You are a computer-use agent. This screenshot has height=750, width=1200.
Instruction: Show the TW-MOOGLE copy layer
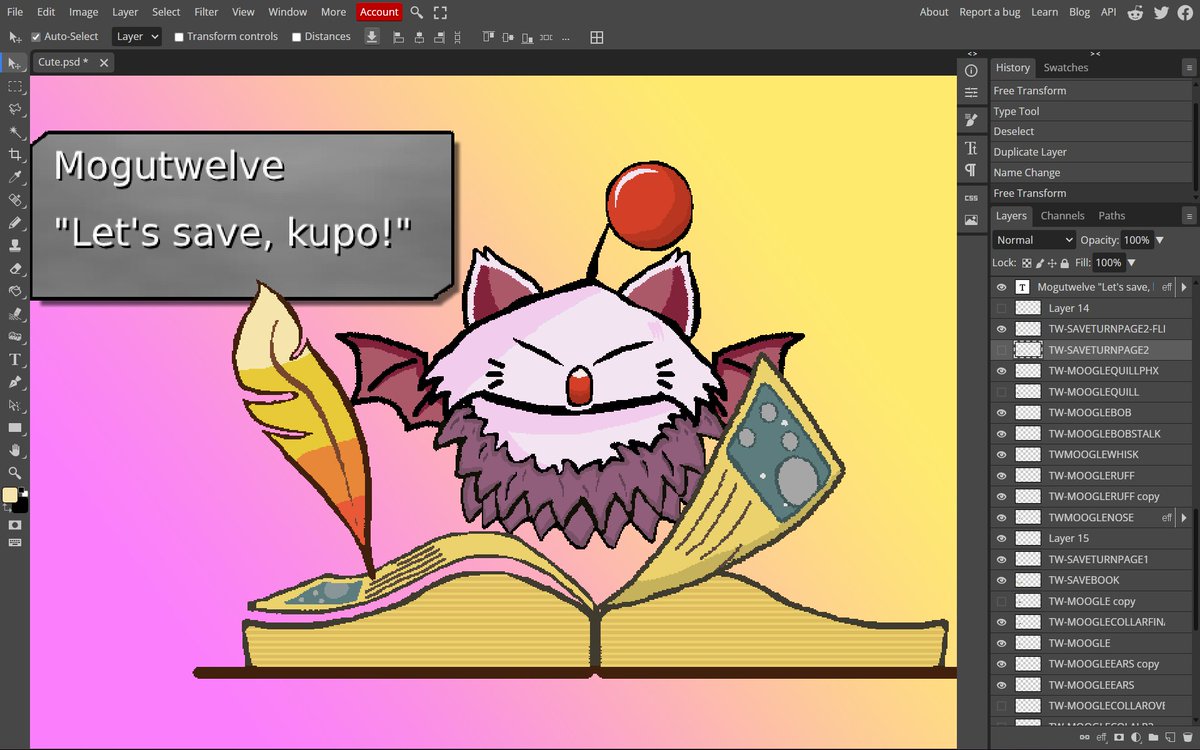1002,601
